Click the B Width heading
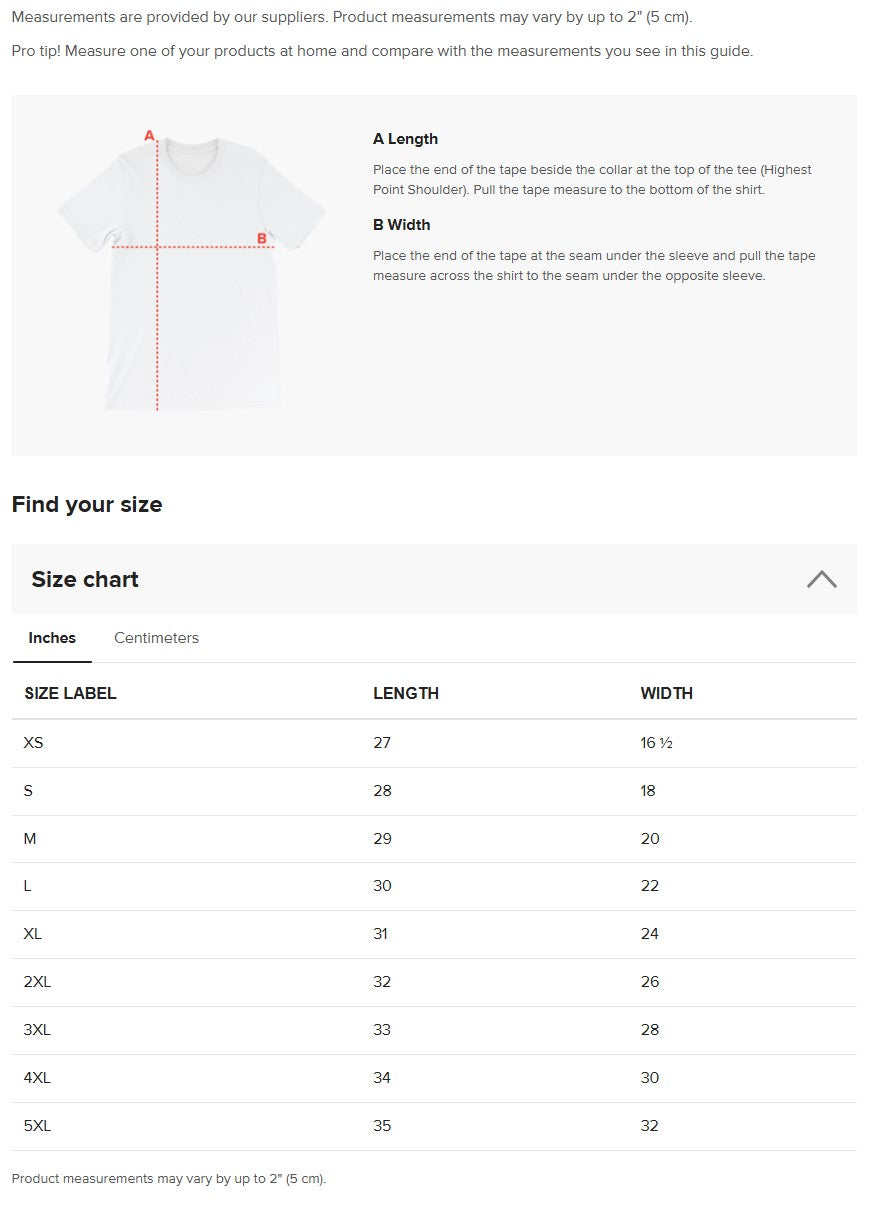869x1214 pixels. coord(402,225)
